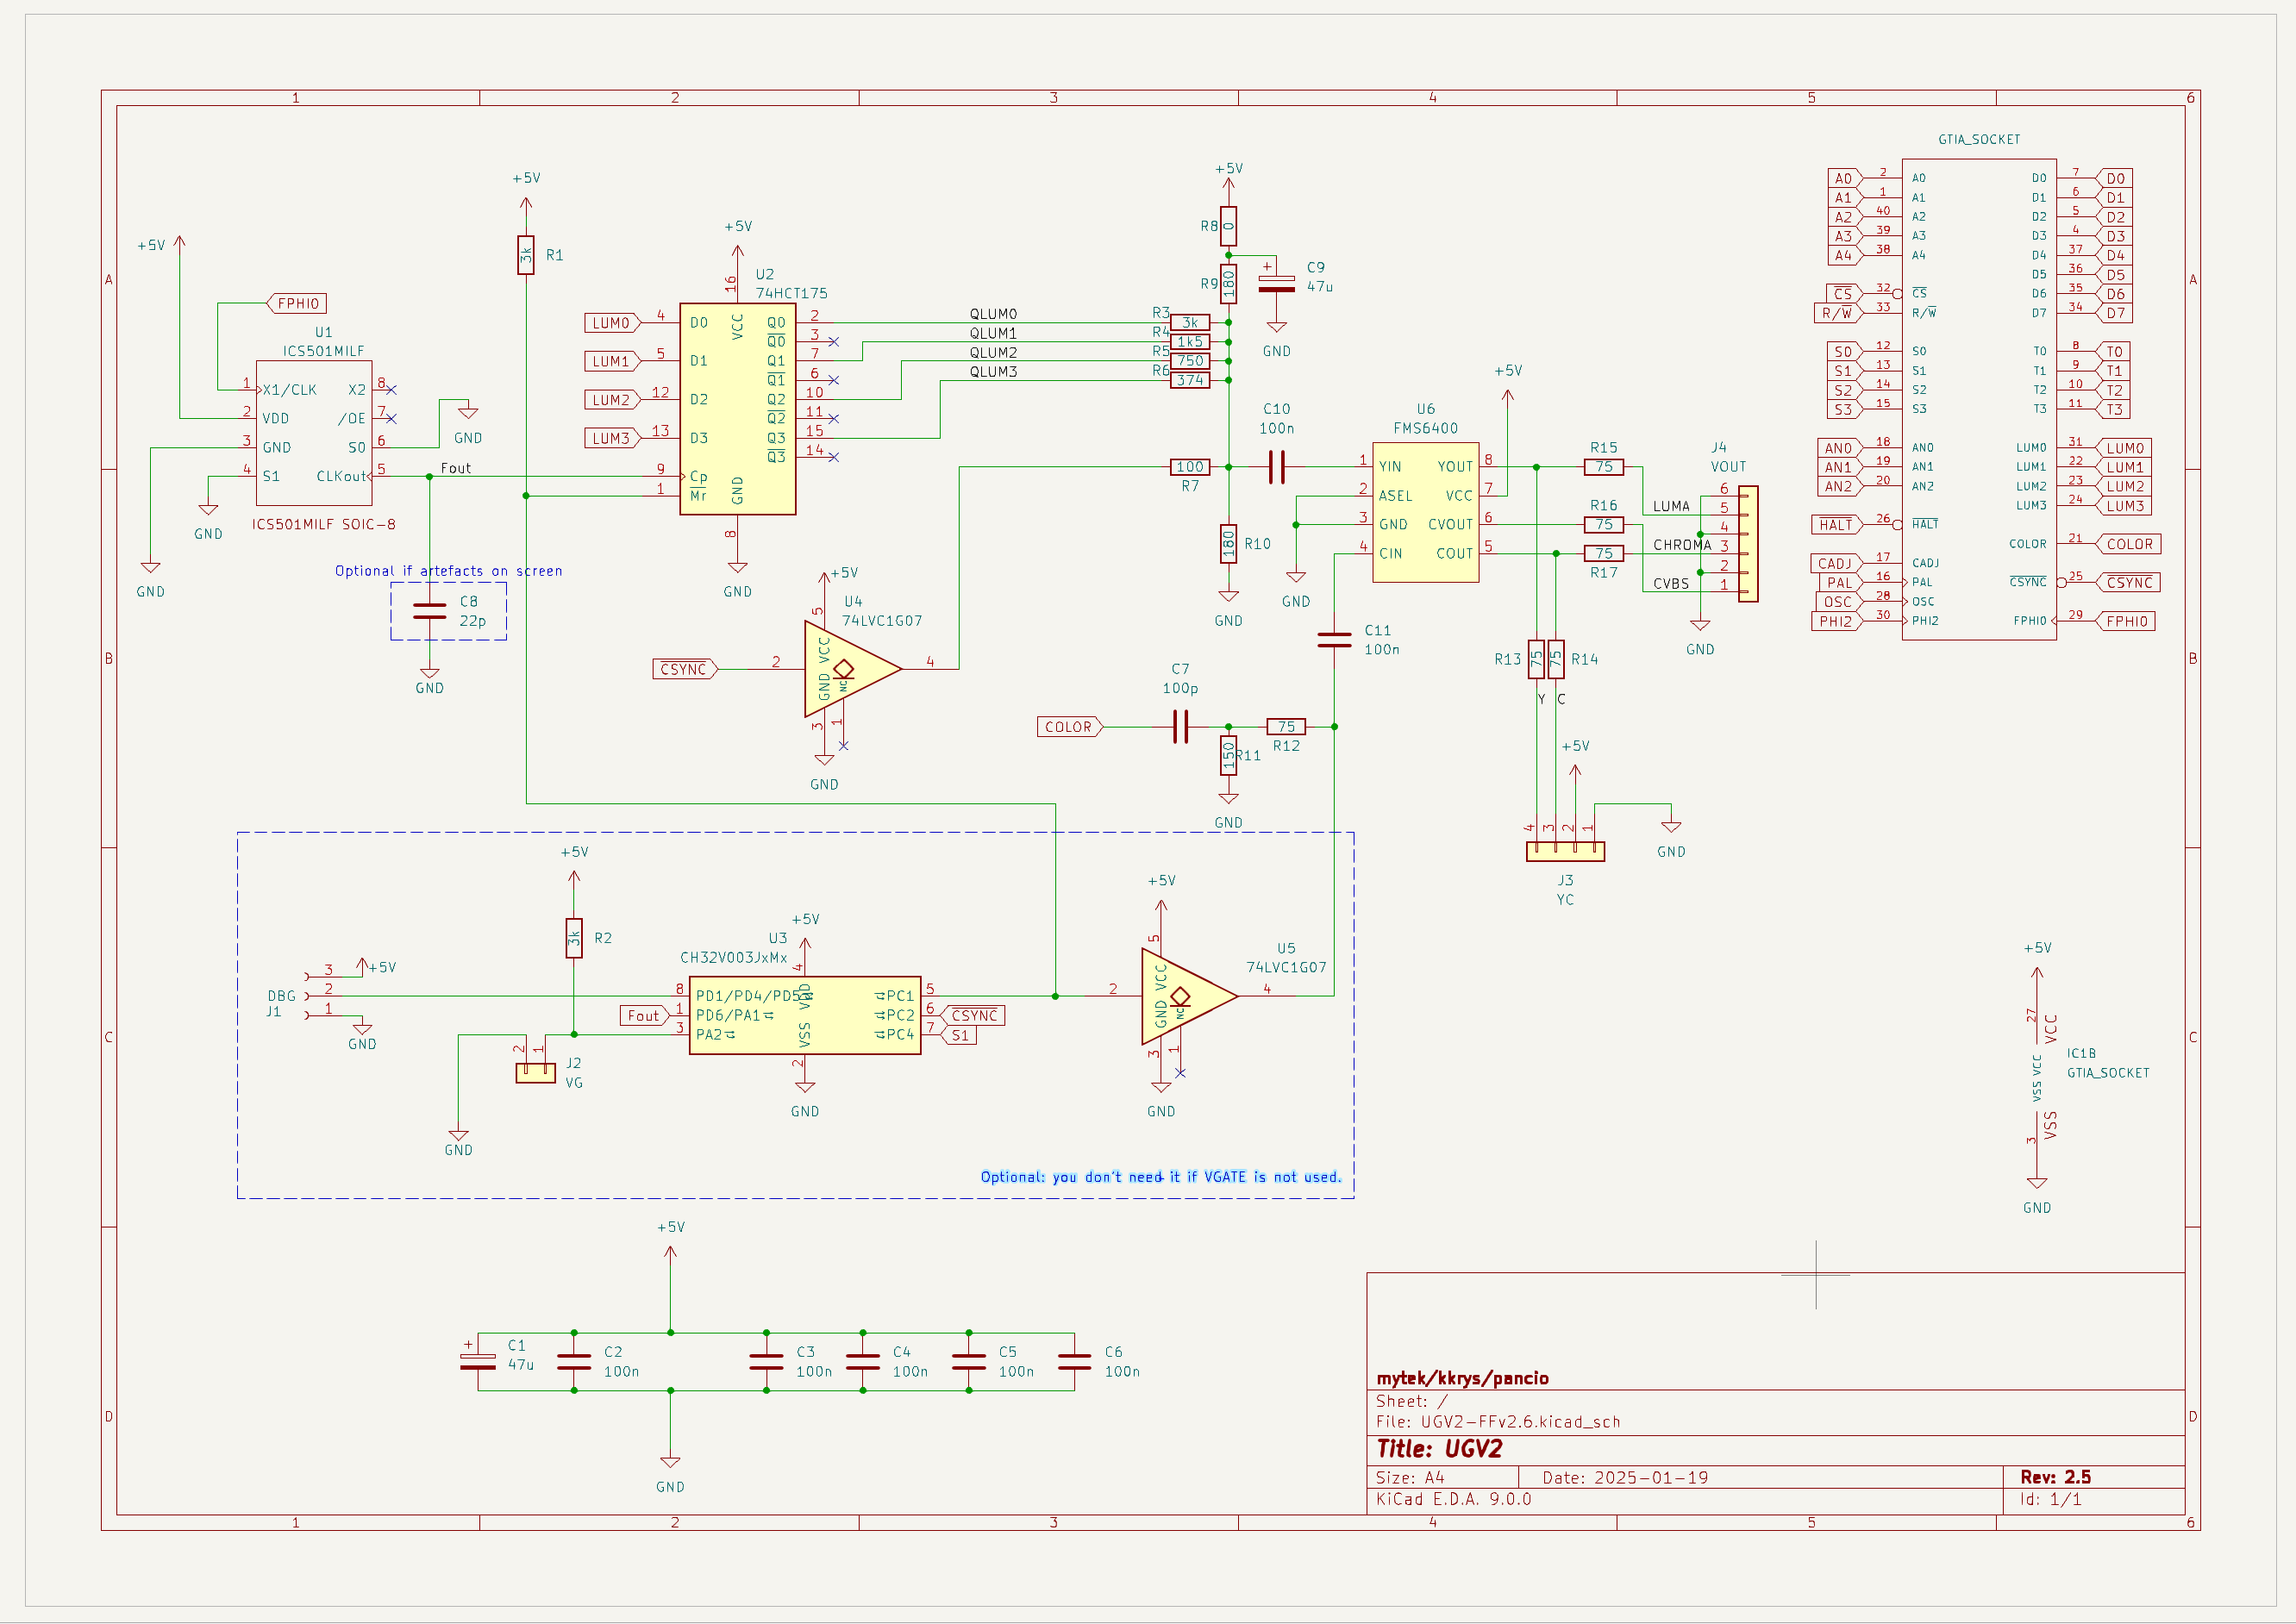Click the 'Title: UGV2' text in the title block
Screen dimensions: 2296x1624
click(x=1438, y=1449)
